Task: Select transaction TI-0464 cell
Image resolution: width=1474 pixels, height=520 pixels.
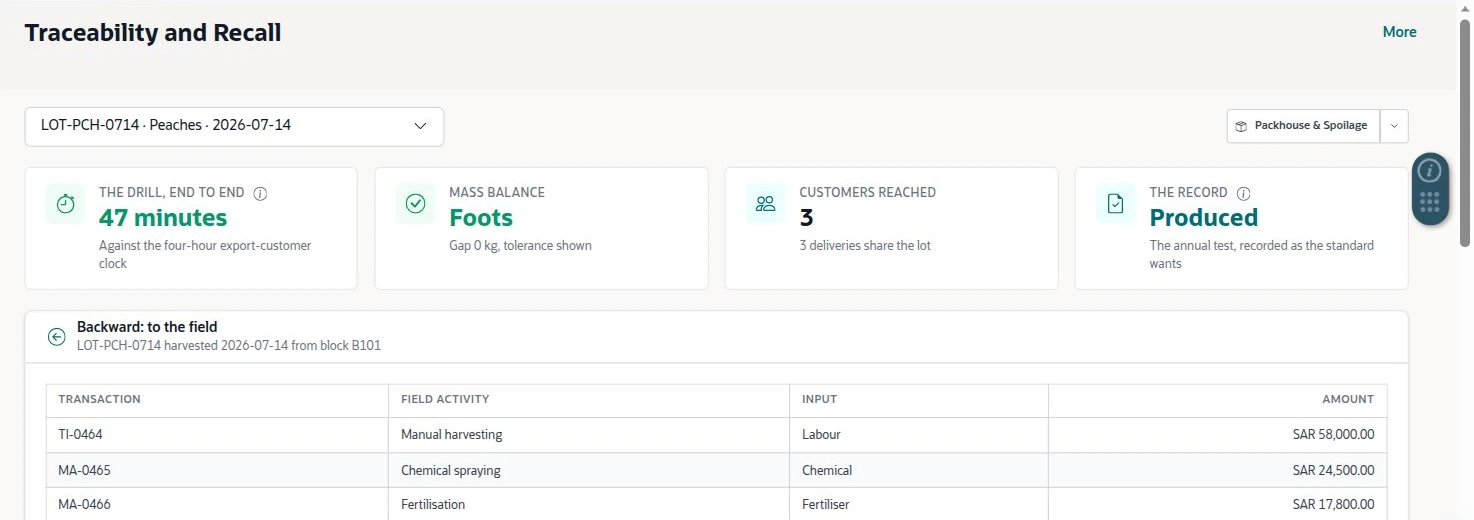Action: 217,435
